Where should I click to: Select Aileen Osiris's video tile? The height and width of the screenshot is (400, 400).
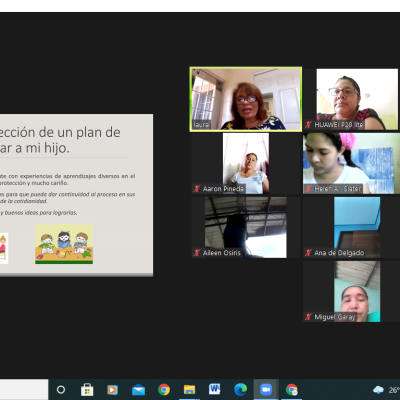pyautogui.click(x=246, y=227)
